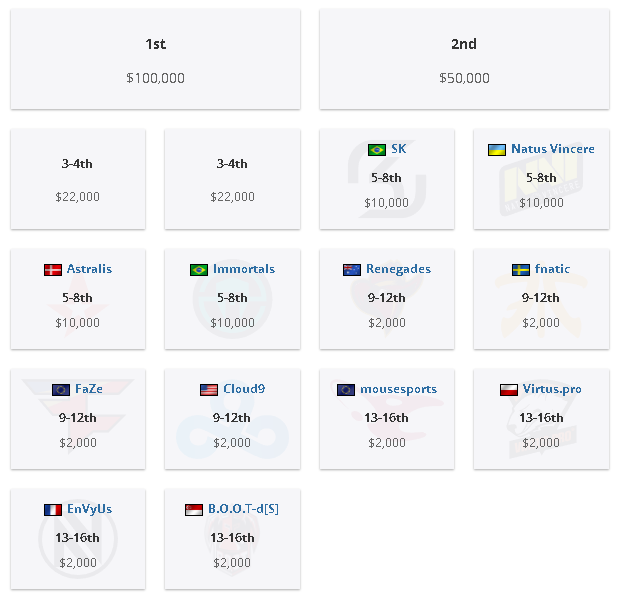Screen dimensions: 620x599
Task: Click the Sweden flag beside fnatic
Action: click(x=521, y=270)
